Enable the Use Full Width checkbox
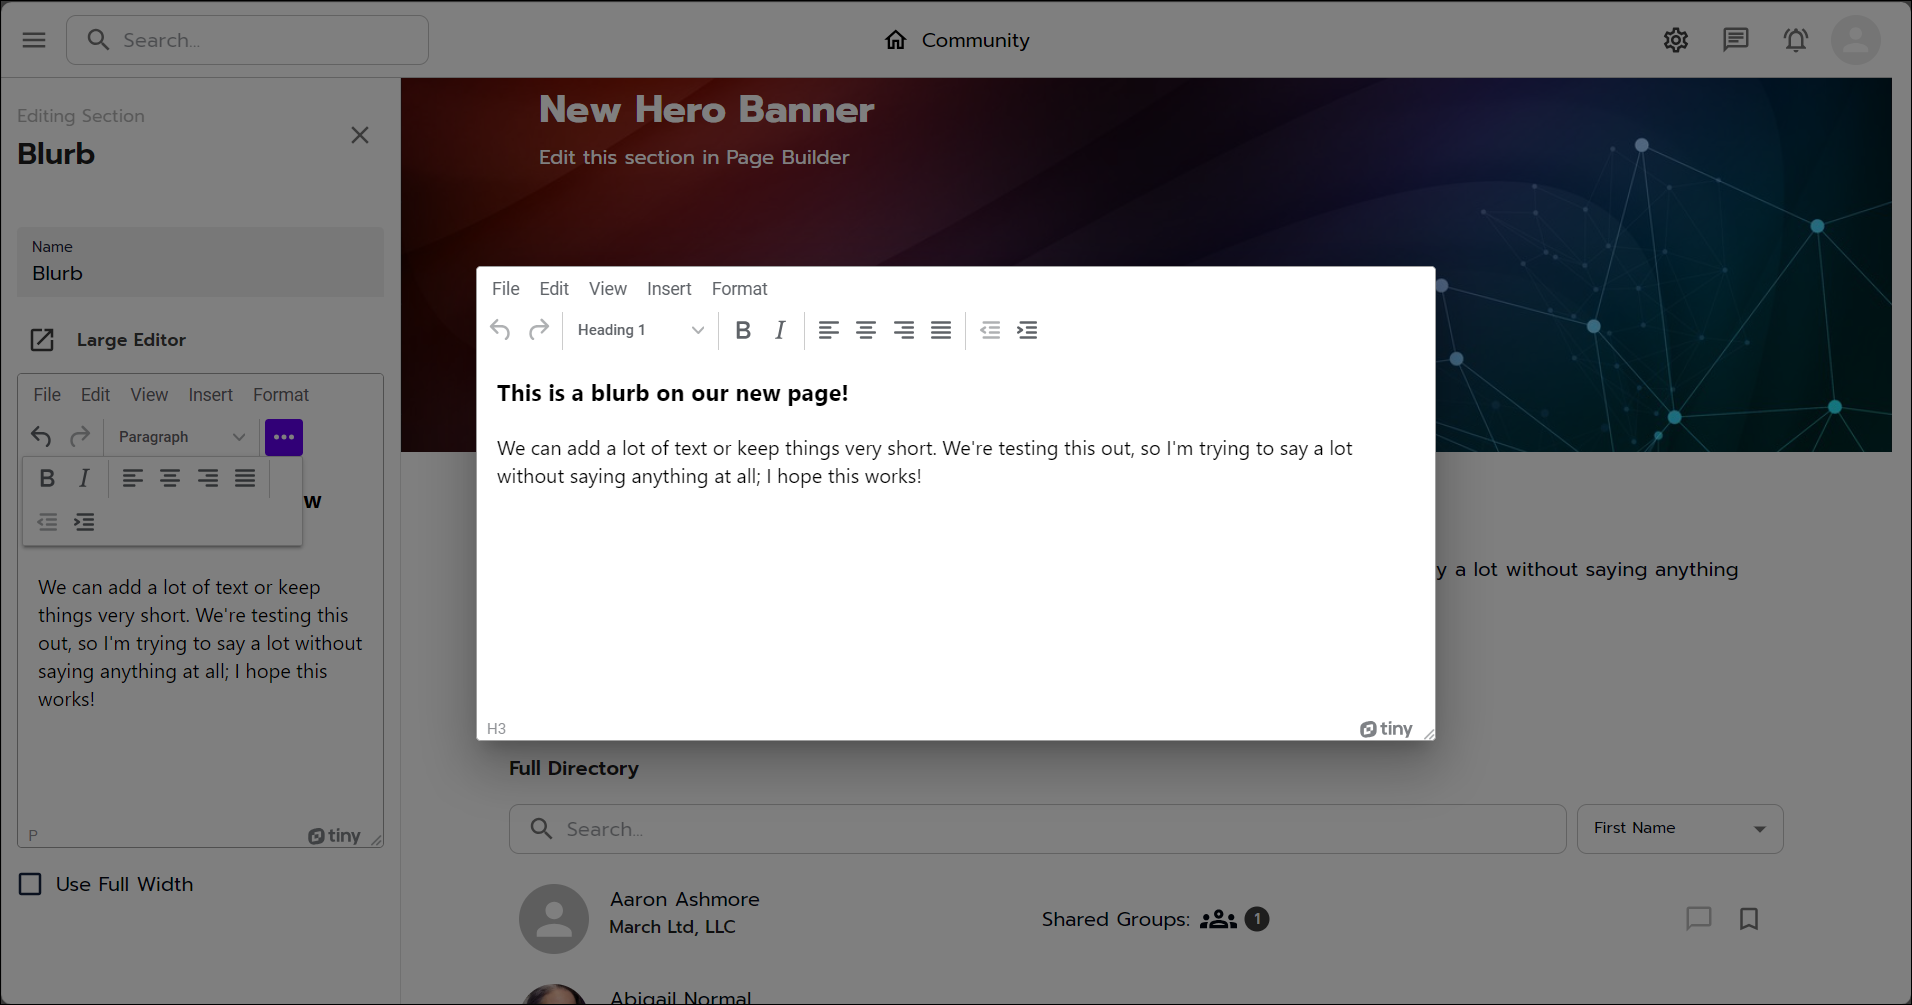The image size is (1912, 1005). coord(29,884)
